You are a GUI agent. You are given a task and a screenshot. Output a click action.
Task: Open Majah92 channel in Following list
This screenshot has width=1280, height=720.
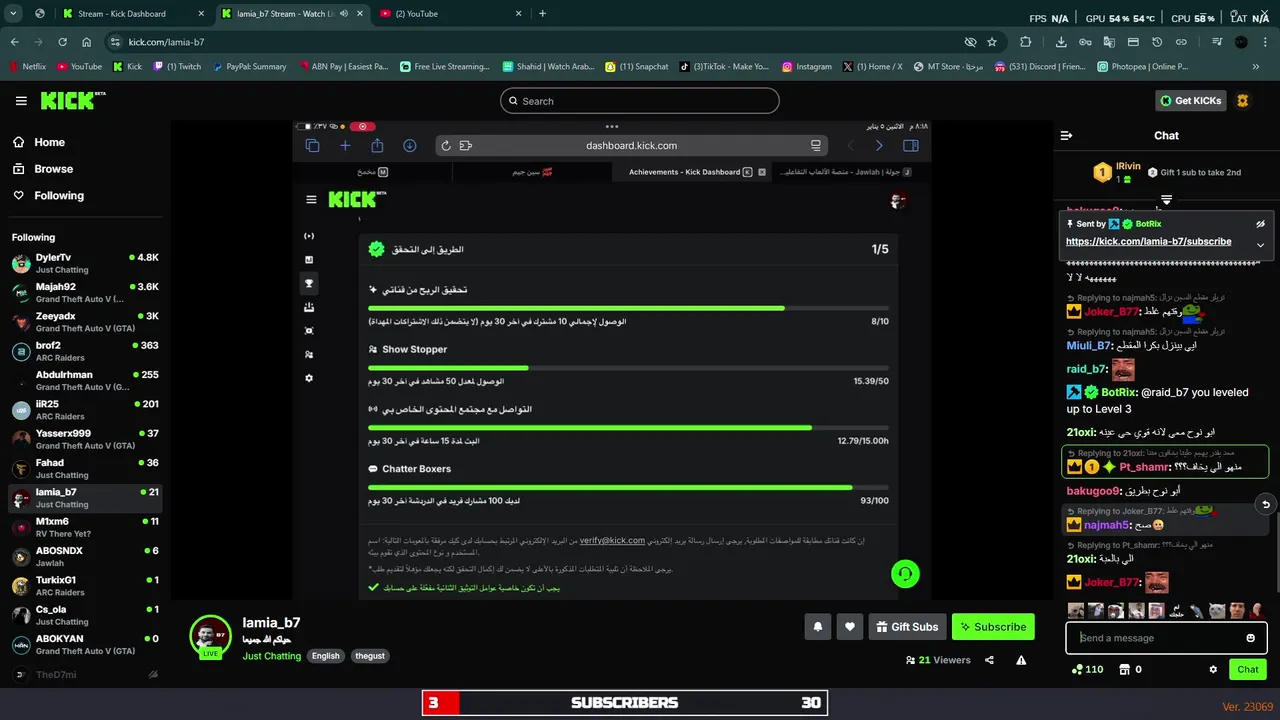[x=85, y=292]
